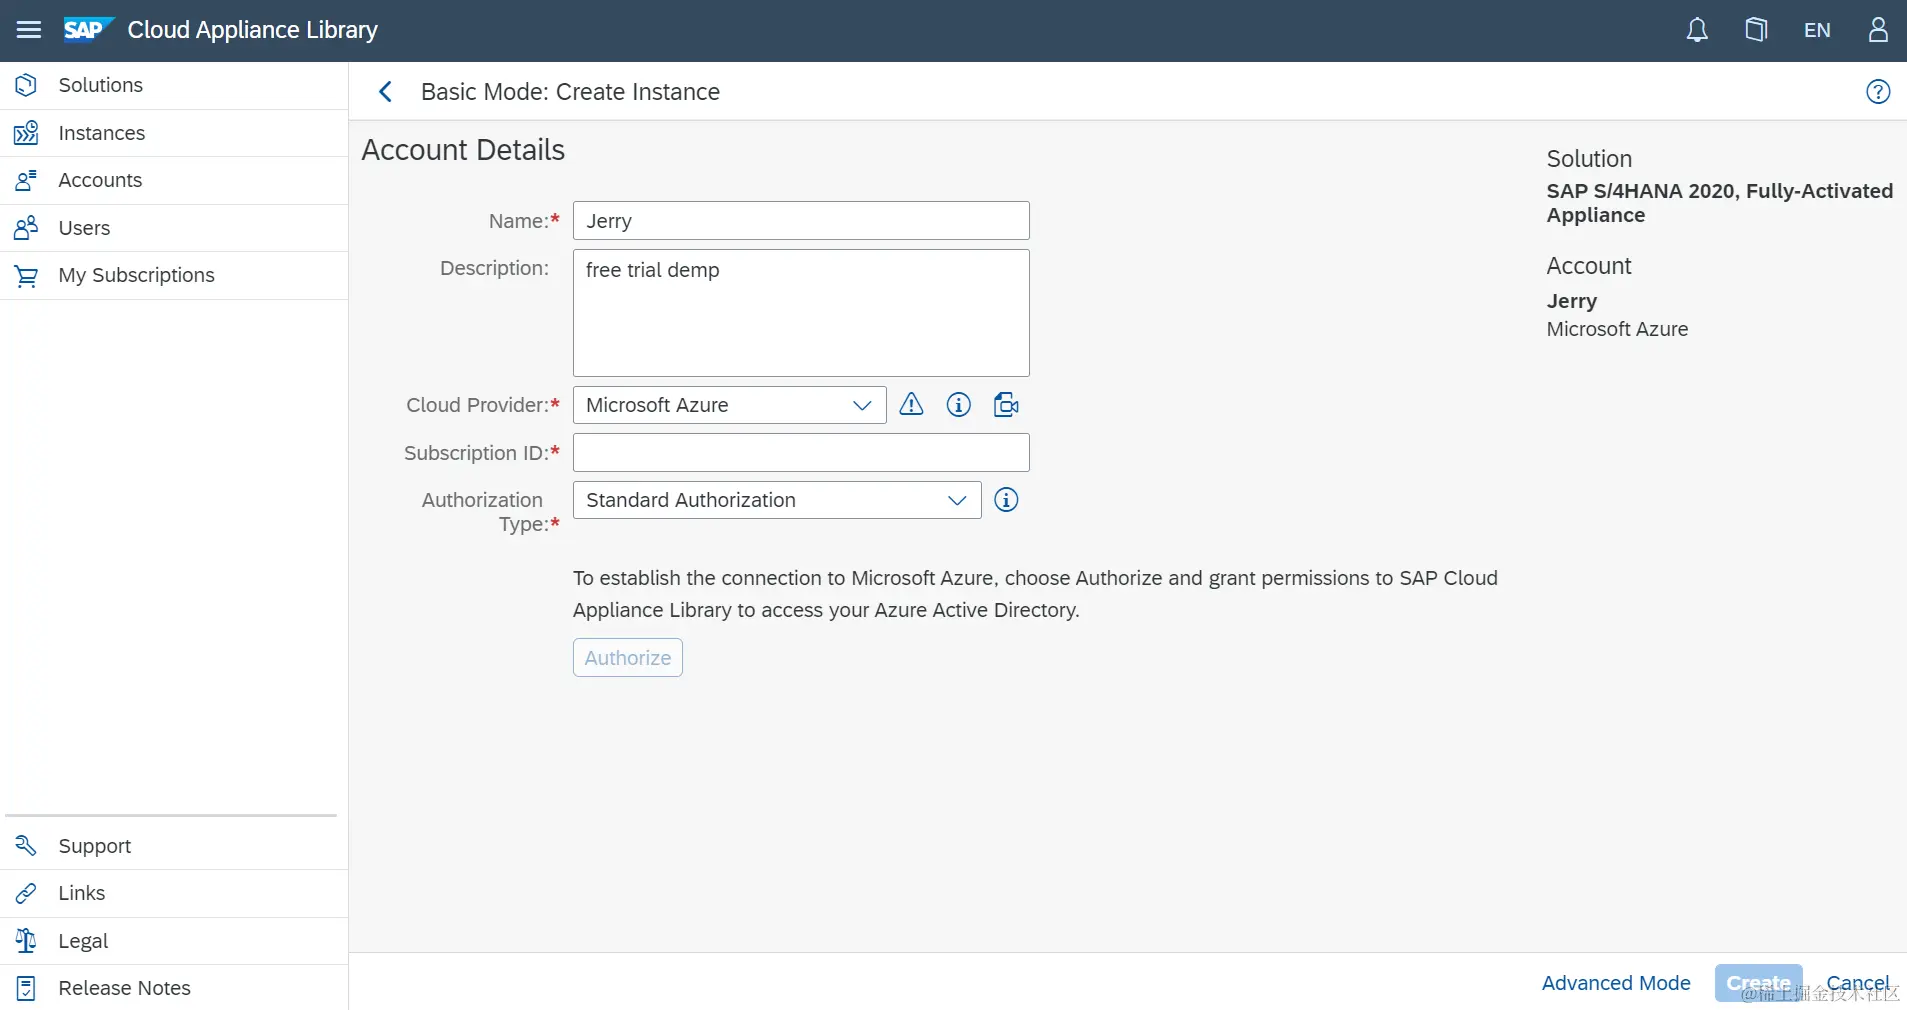The height and width of the screenshot is (1010, 1907).
Task: Click the Instances sidebar icon
Action: coord(26,133)
